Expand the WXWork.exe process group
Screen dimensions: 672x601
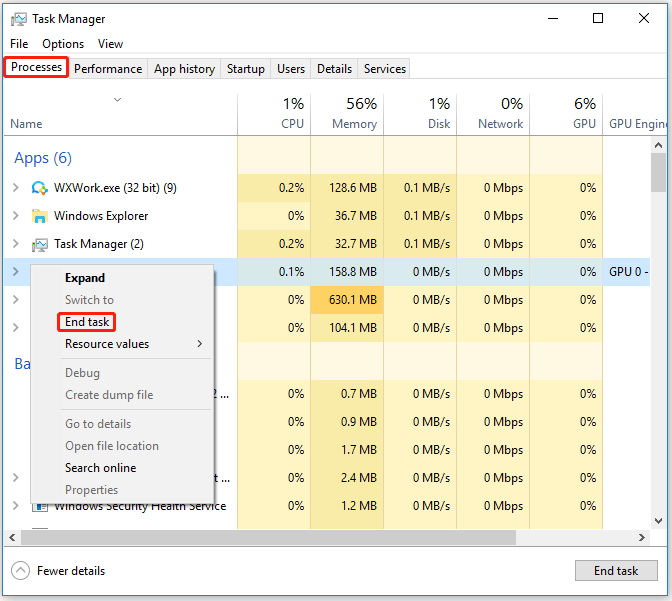pyautogui.click(x=16, y=187)
